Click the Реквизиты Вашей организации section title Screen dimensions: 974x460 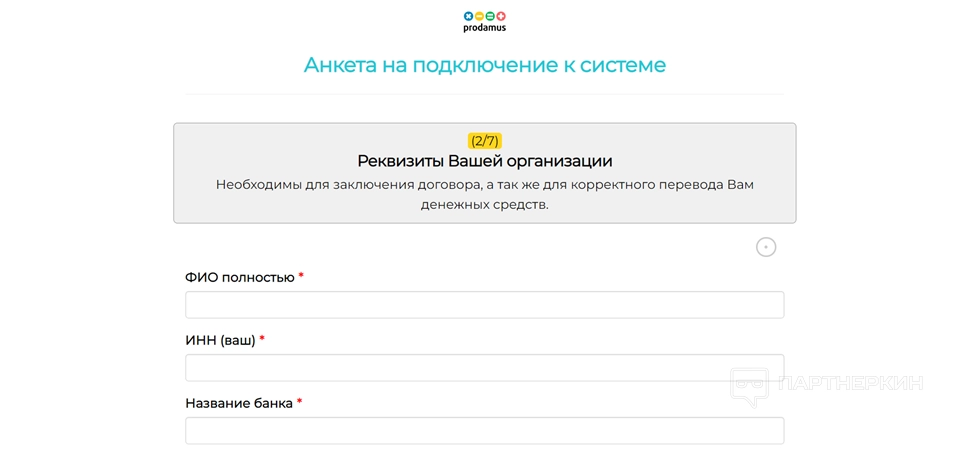[485, 161]
